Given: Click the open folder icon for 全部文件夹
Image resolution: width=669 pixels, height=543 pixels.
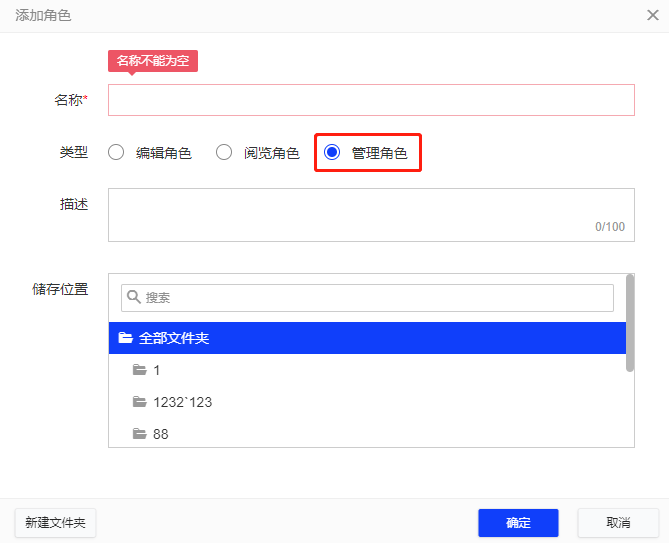Looking at the screenshot, I should [126, 338].
